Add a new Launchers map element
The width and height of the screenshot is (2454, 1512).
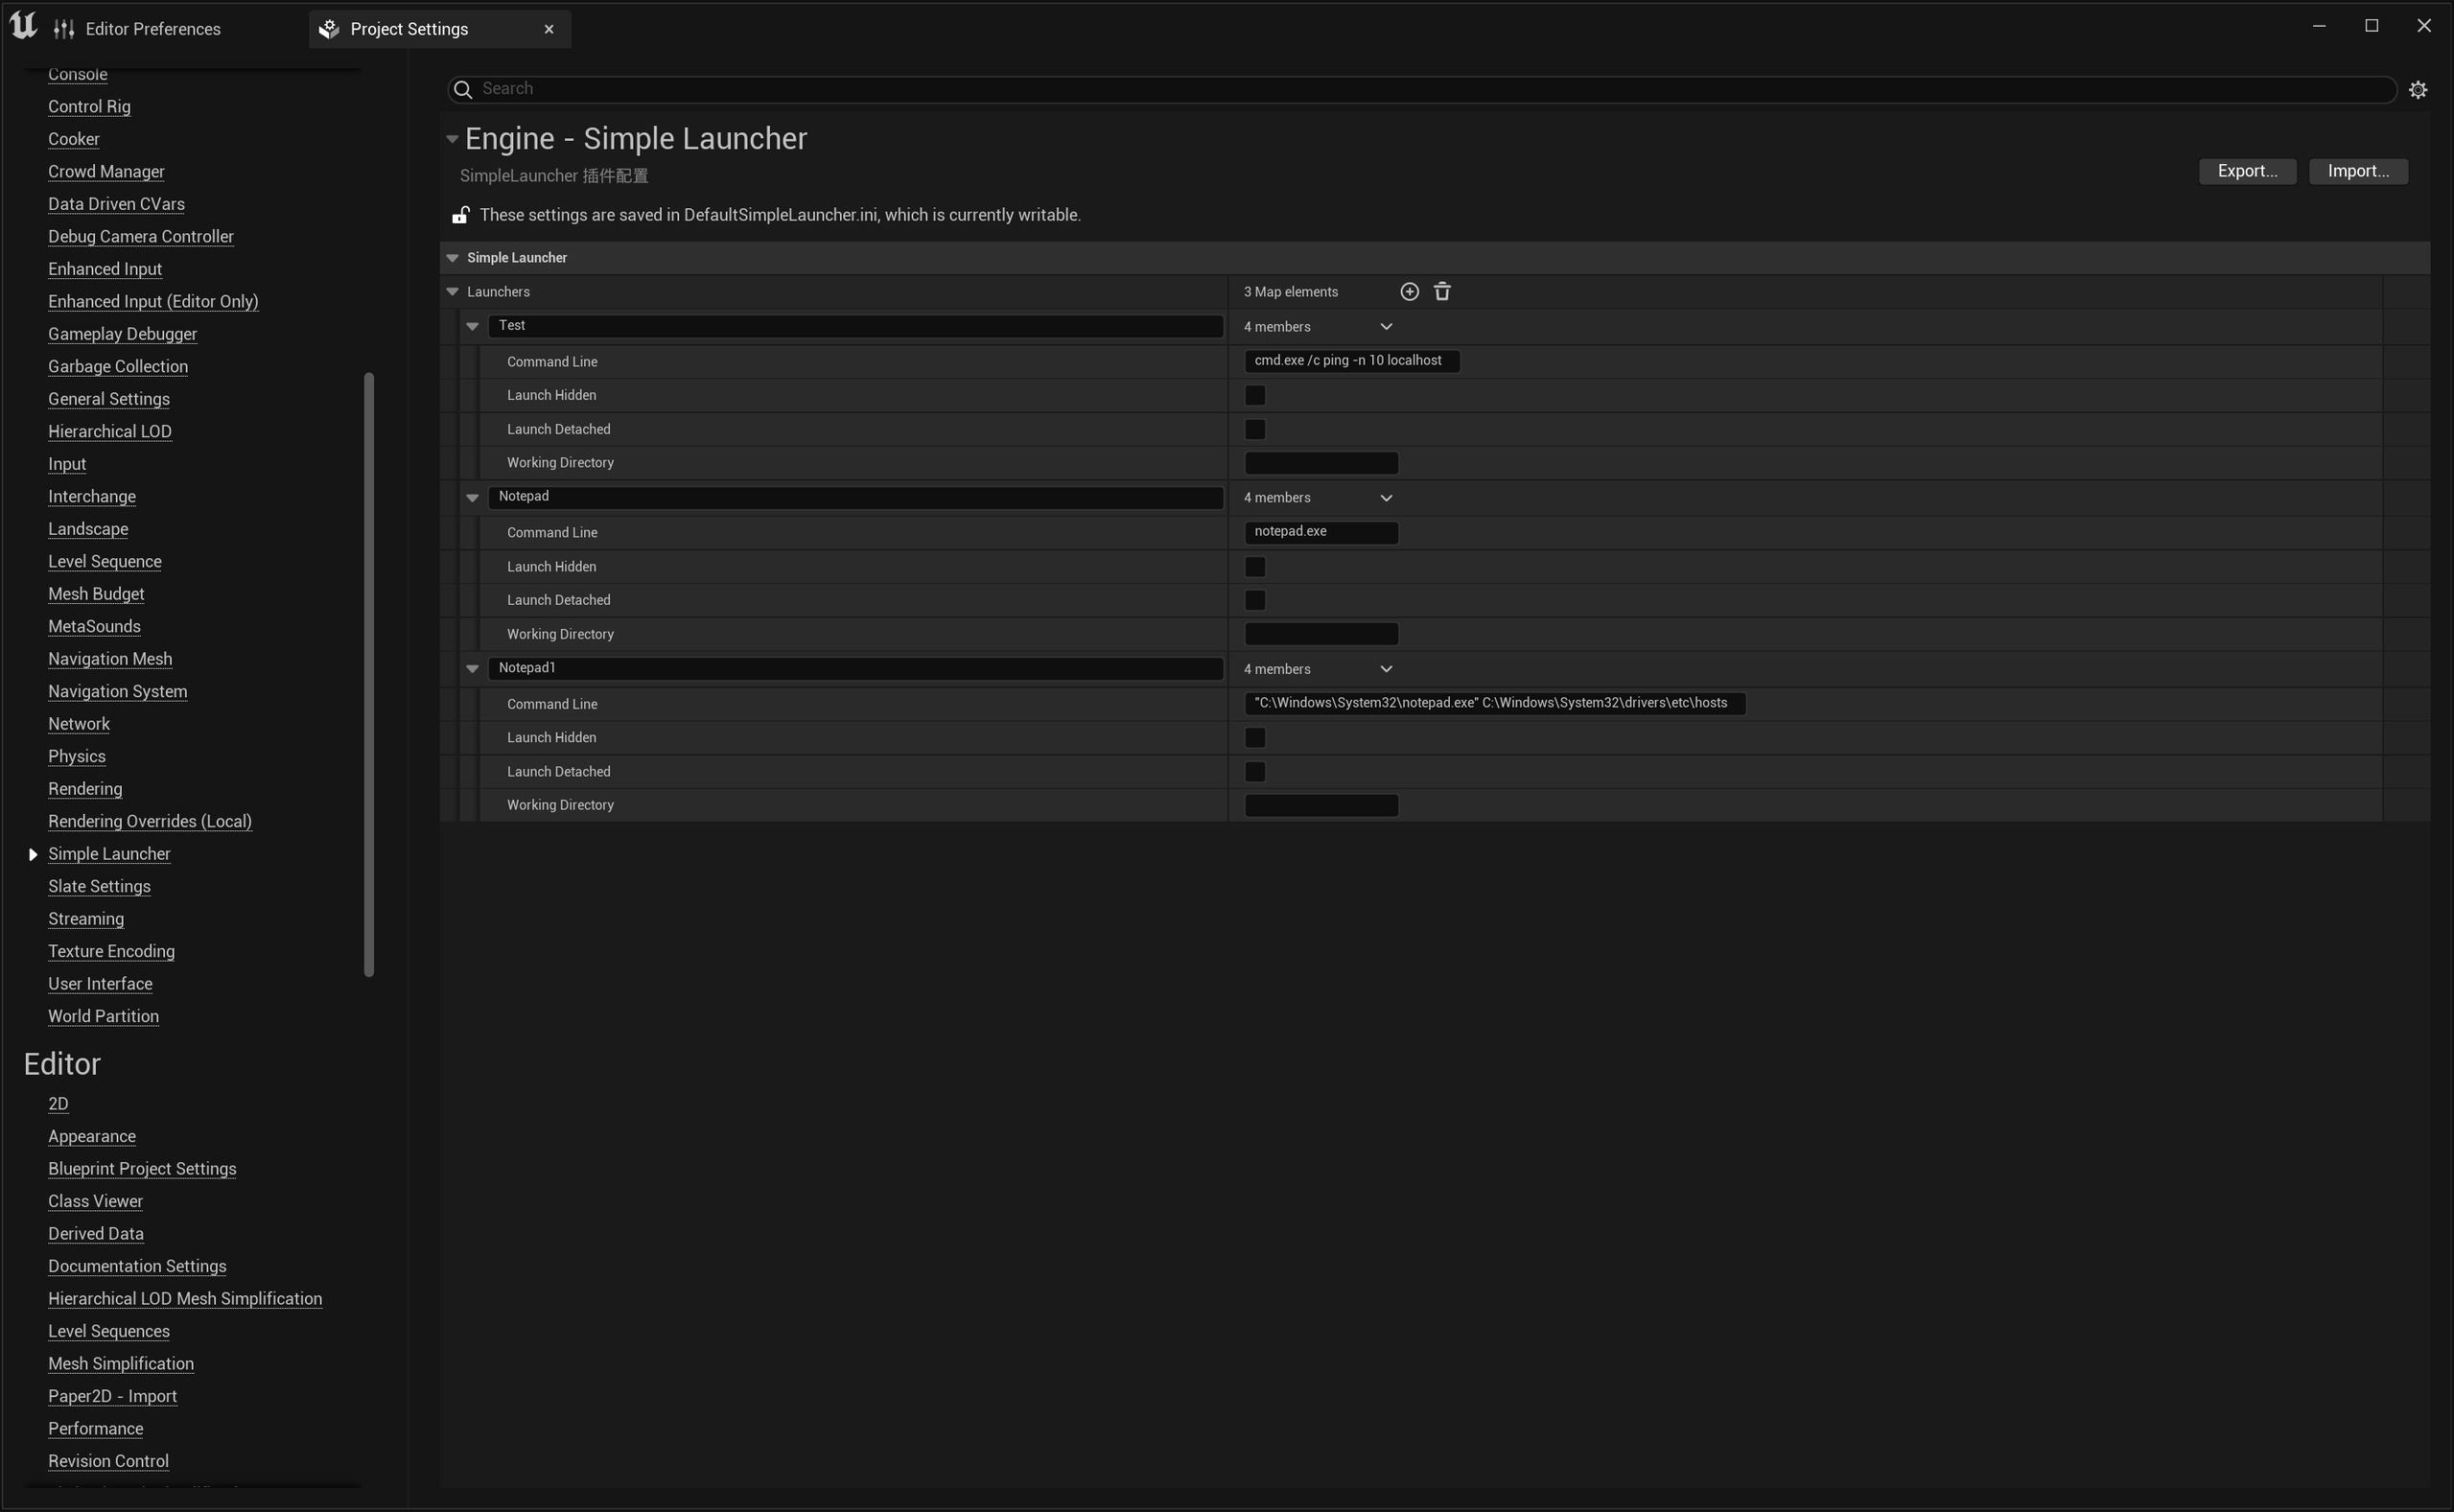(x=1409, y=292)
